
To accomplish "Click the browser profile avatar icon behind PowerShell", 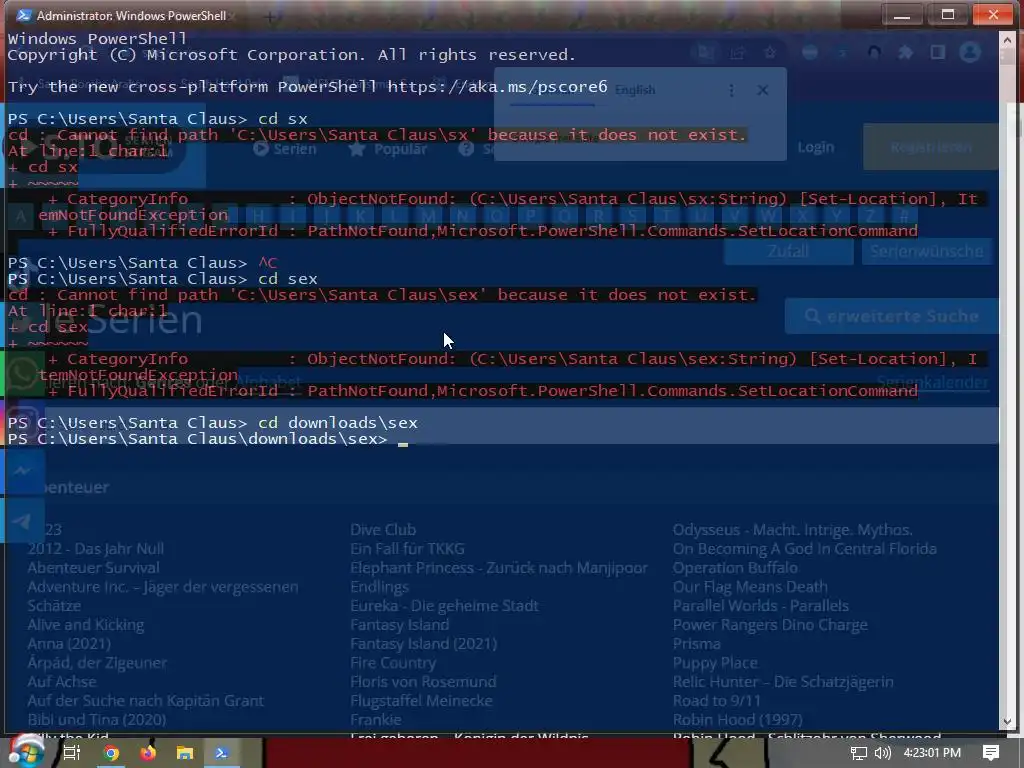I will (970, 52).
